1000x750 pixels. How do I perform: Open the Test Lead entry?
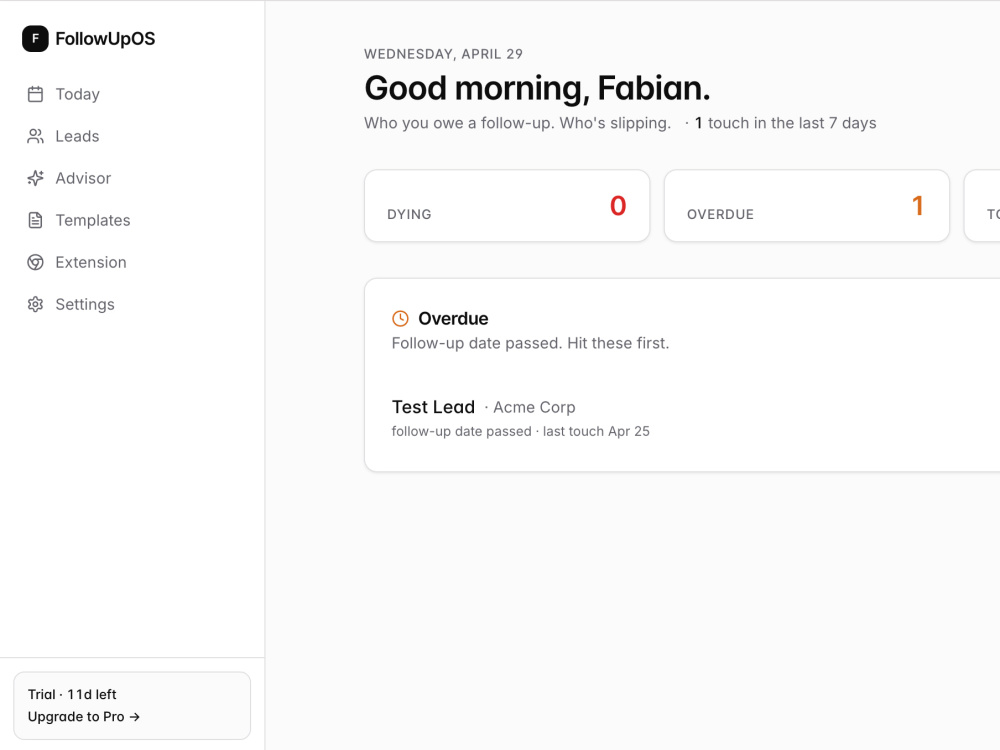[433, 407]
